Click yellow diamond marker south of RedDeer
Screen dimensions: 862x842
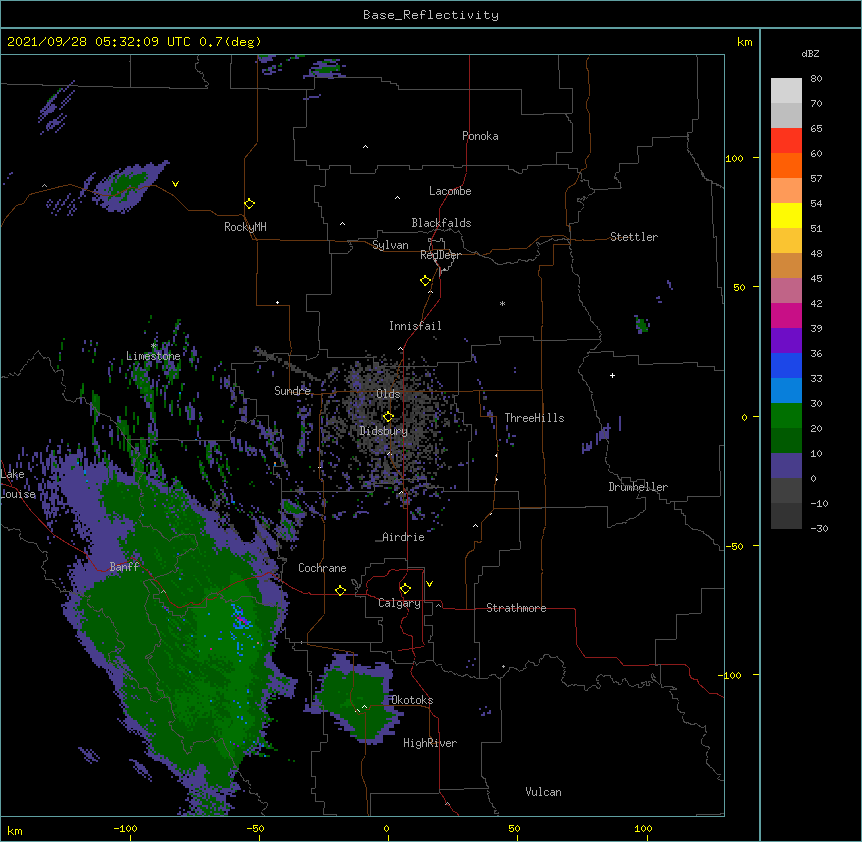425,280
